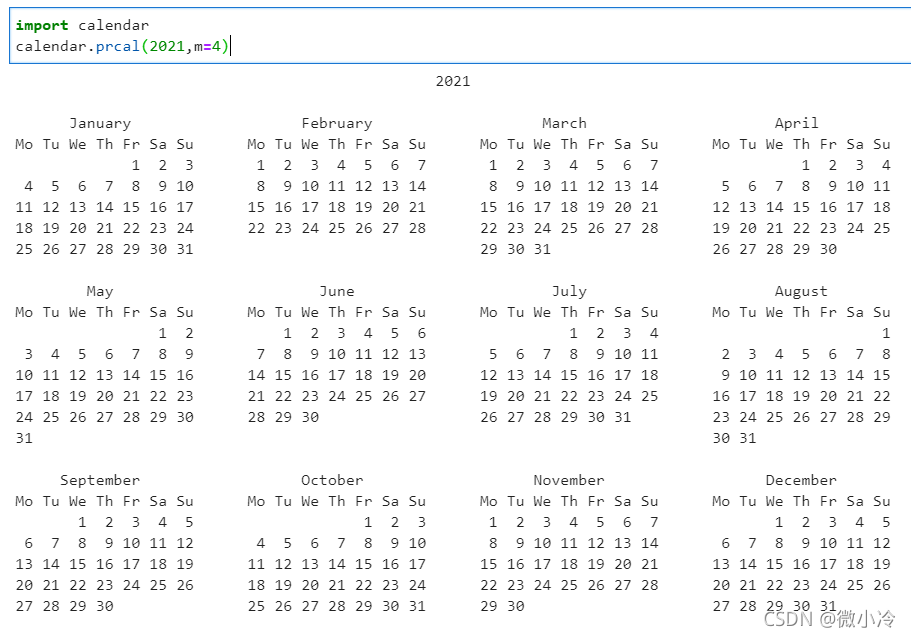The height and width of the screenshot is (637, 911).
Task: Click day 4 in the July calendar
Action: (654, 334)
